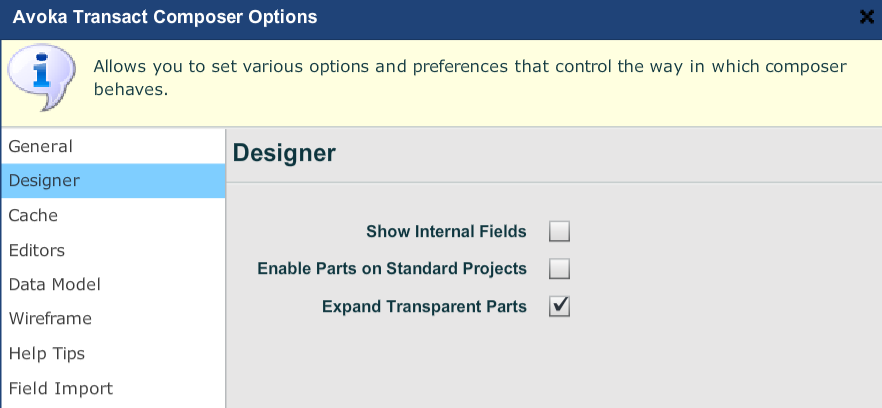Select the Designer category in sidebar

[113, 181]
